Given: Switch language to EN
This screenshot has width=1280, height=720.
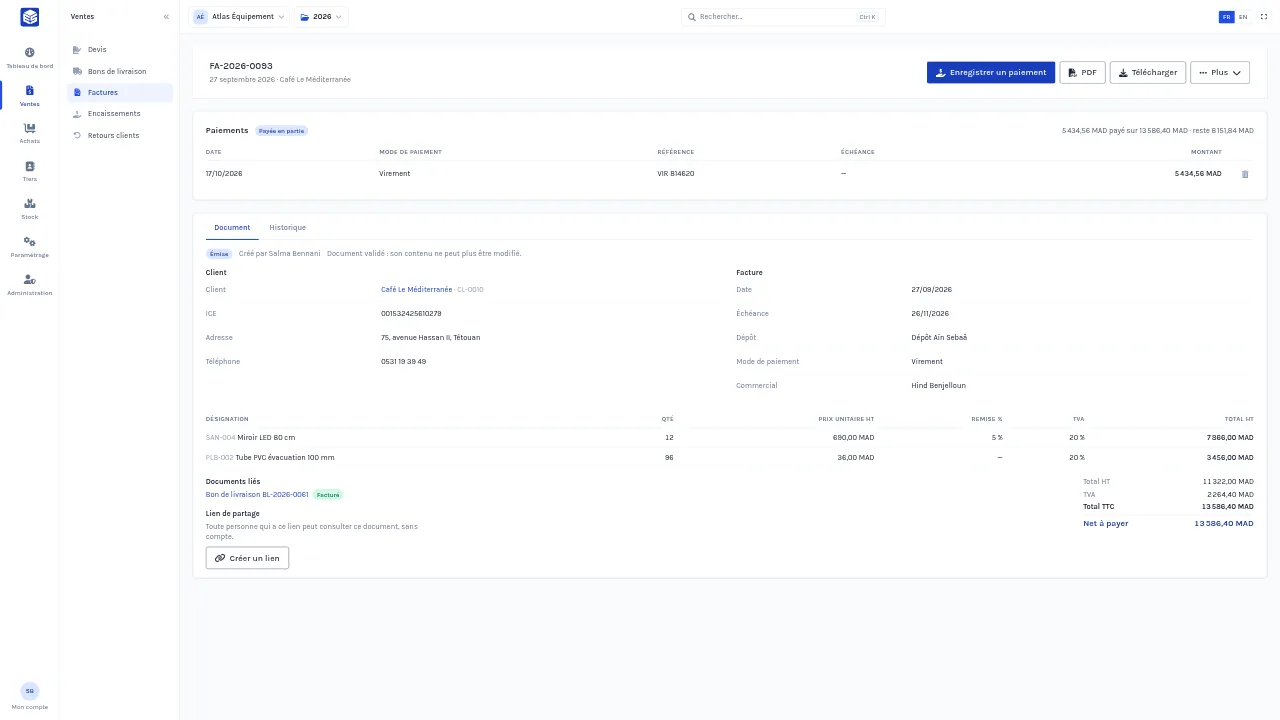Looking at the screenshot, I should pyautogui.click(x=1243, y=17).
